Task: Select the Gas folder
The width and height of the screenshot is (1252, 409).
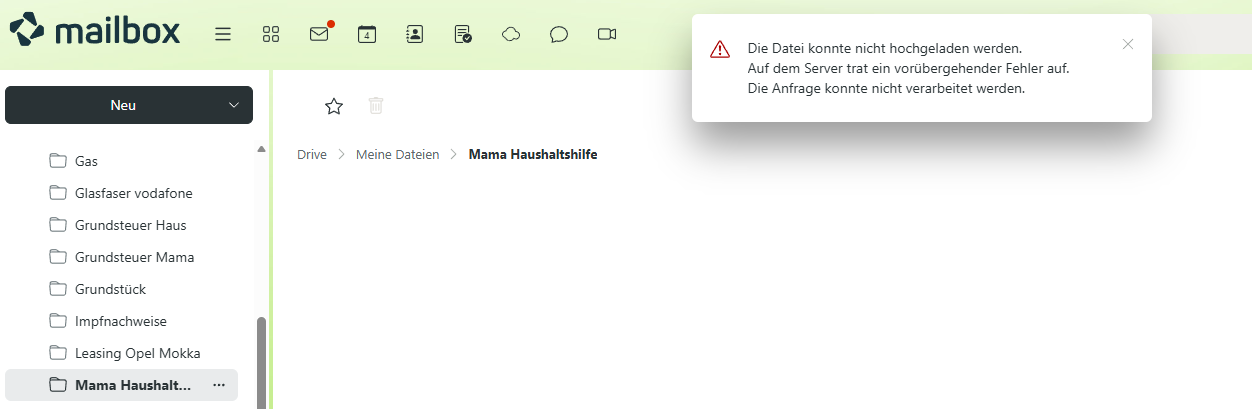Action: pos(86,161)
